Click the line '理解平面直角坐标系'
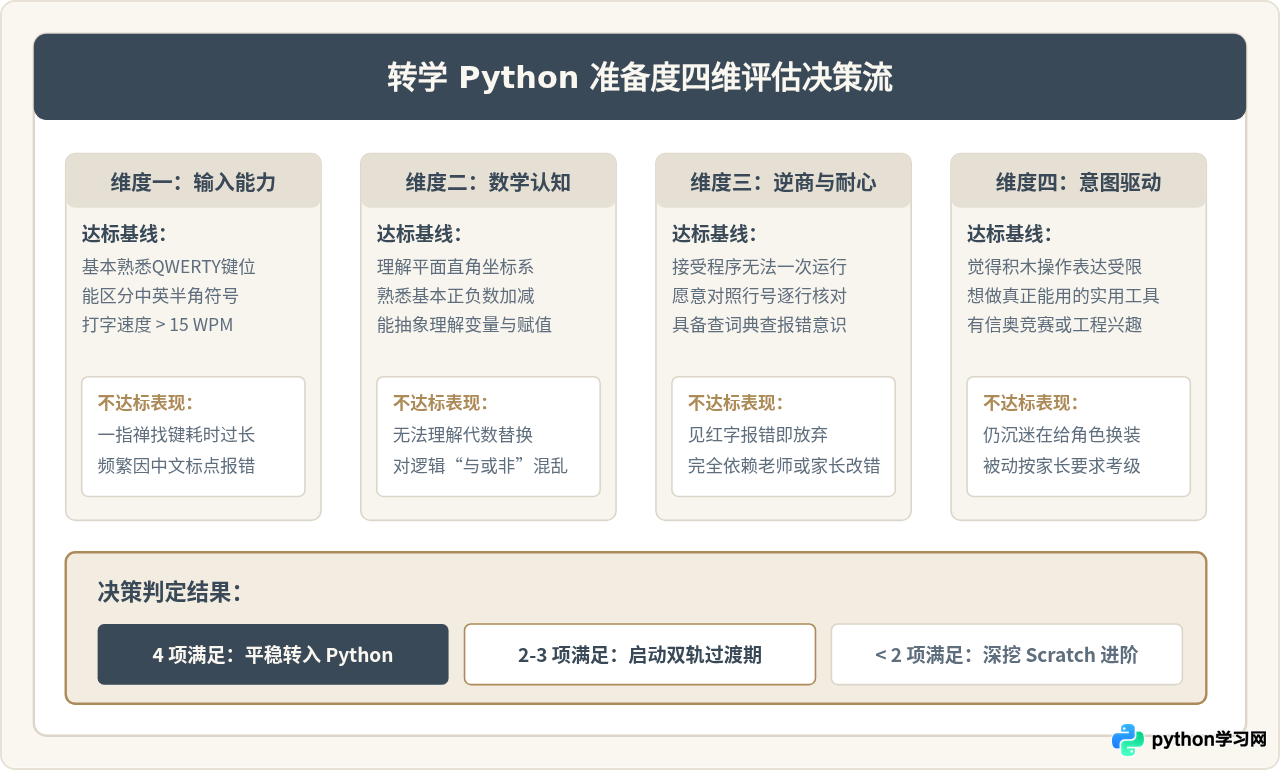Image resolution: width=1280 pixels, height=770 pixels. point(455,267)
